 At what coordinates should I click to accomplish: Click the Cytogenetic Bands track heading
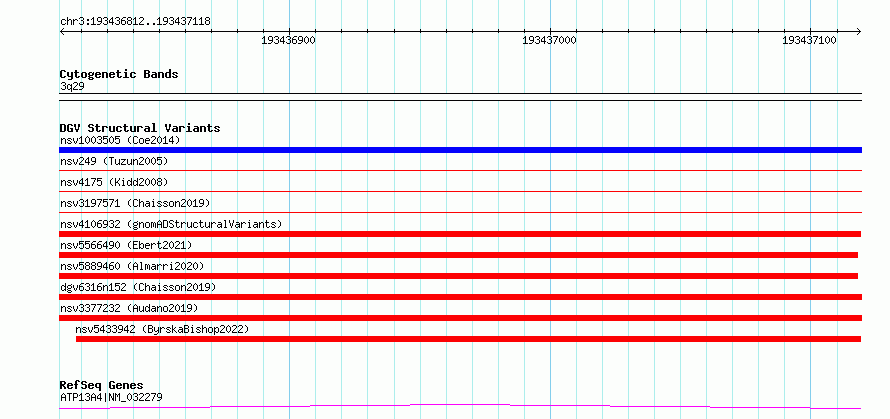point(119,74)
